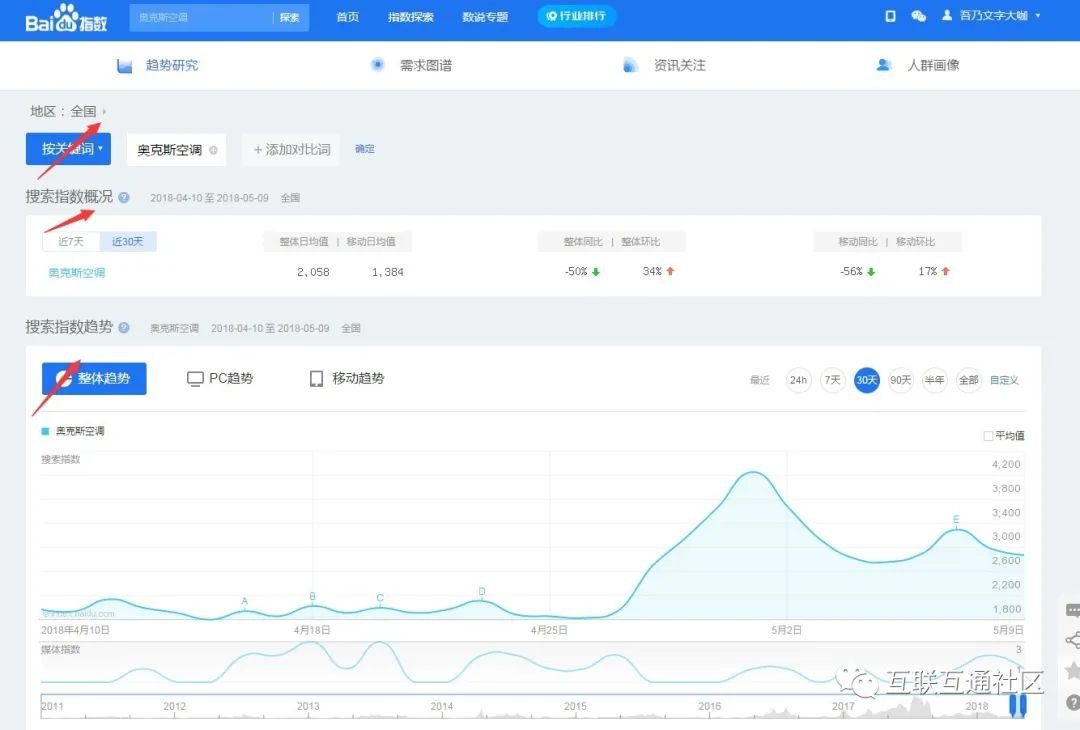Open 数说专题 in top navigation

pyautogui.click(x=485, y=17)
